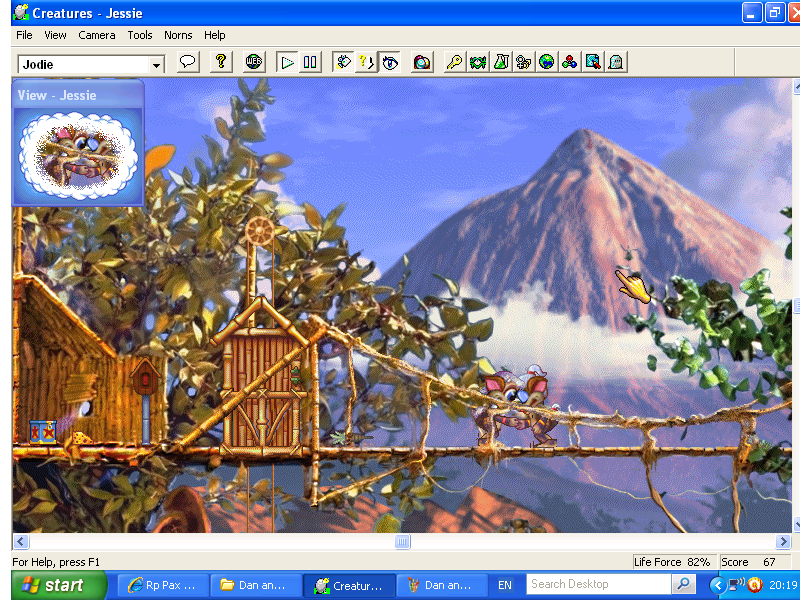Click the horizontal scrollbar thumb
This screenshot has width=800, height=600.
point(402,542)
